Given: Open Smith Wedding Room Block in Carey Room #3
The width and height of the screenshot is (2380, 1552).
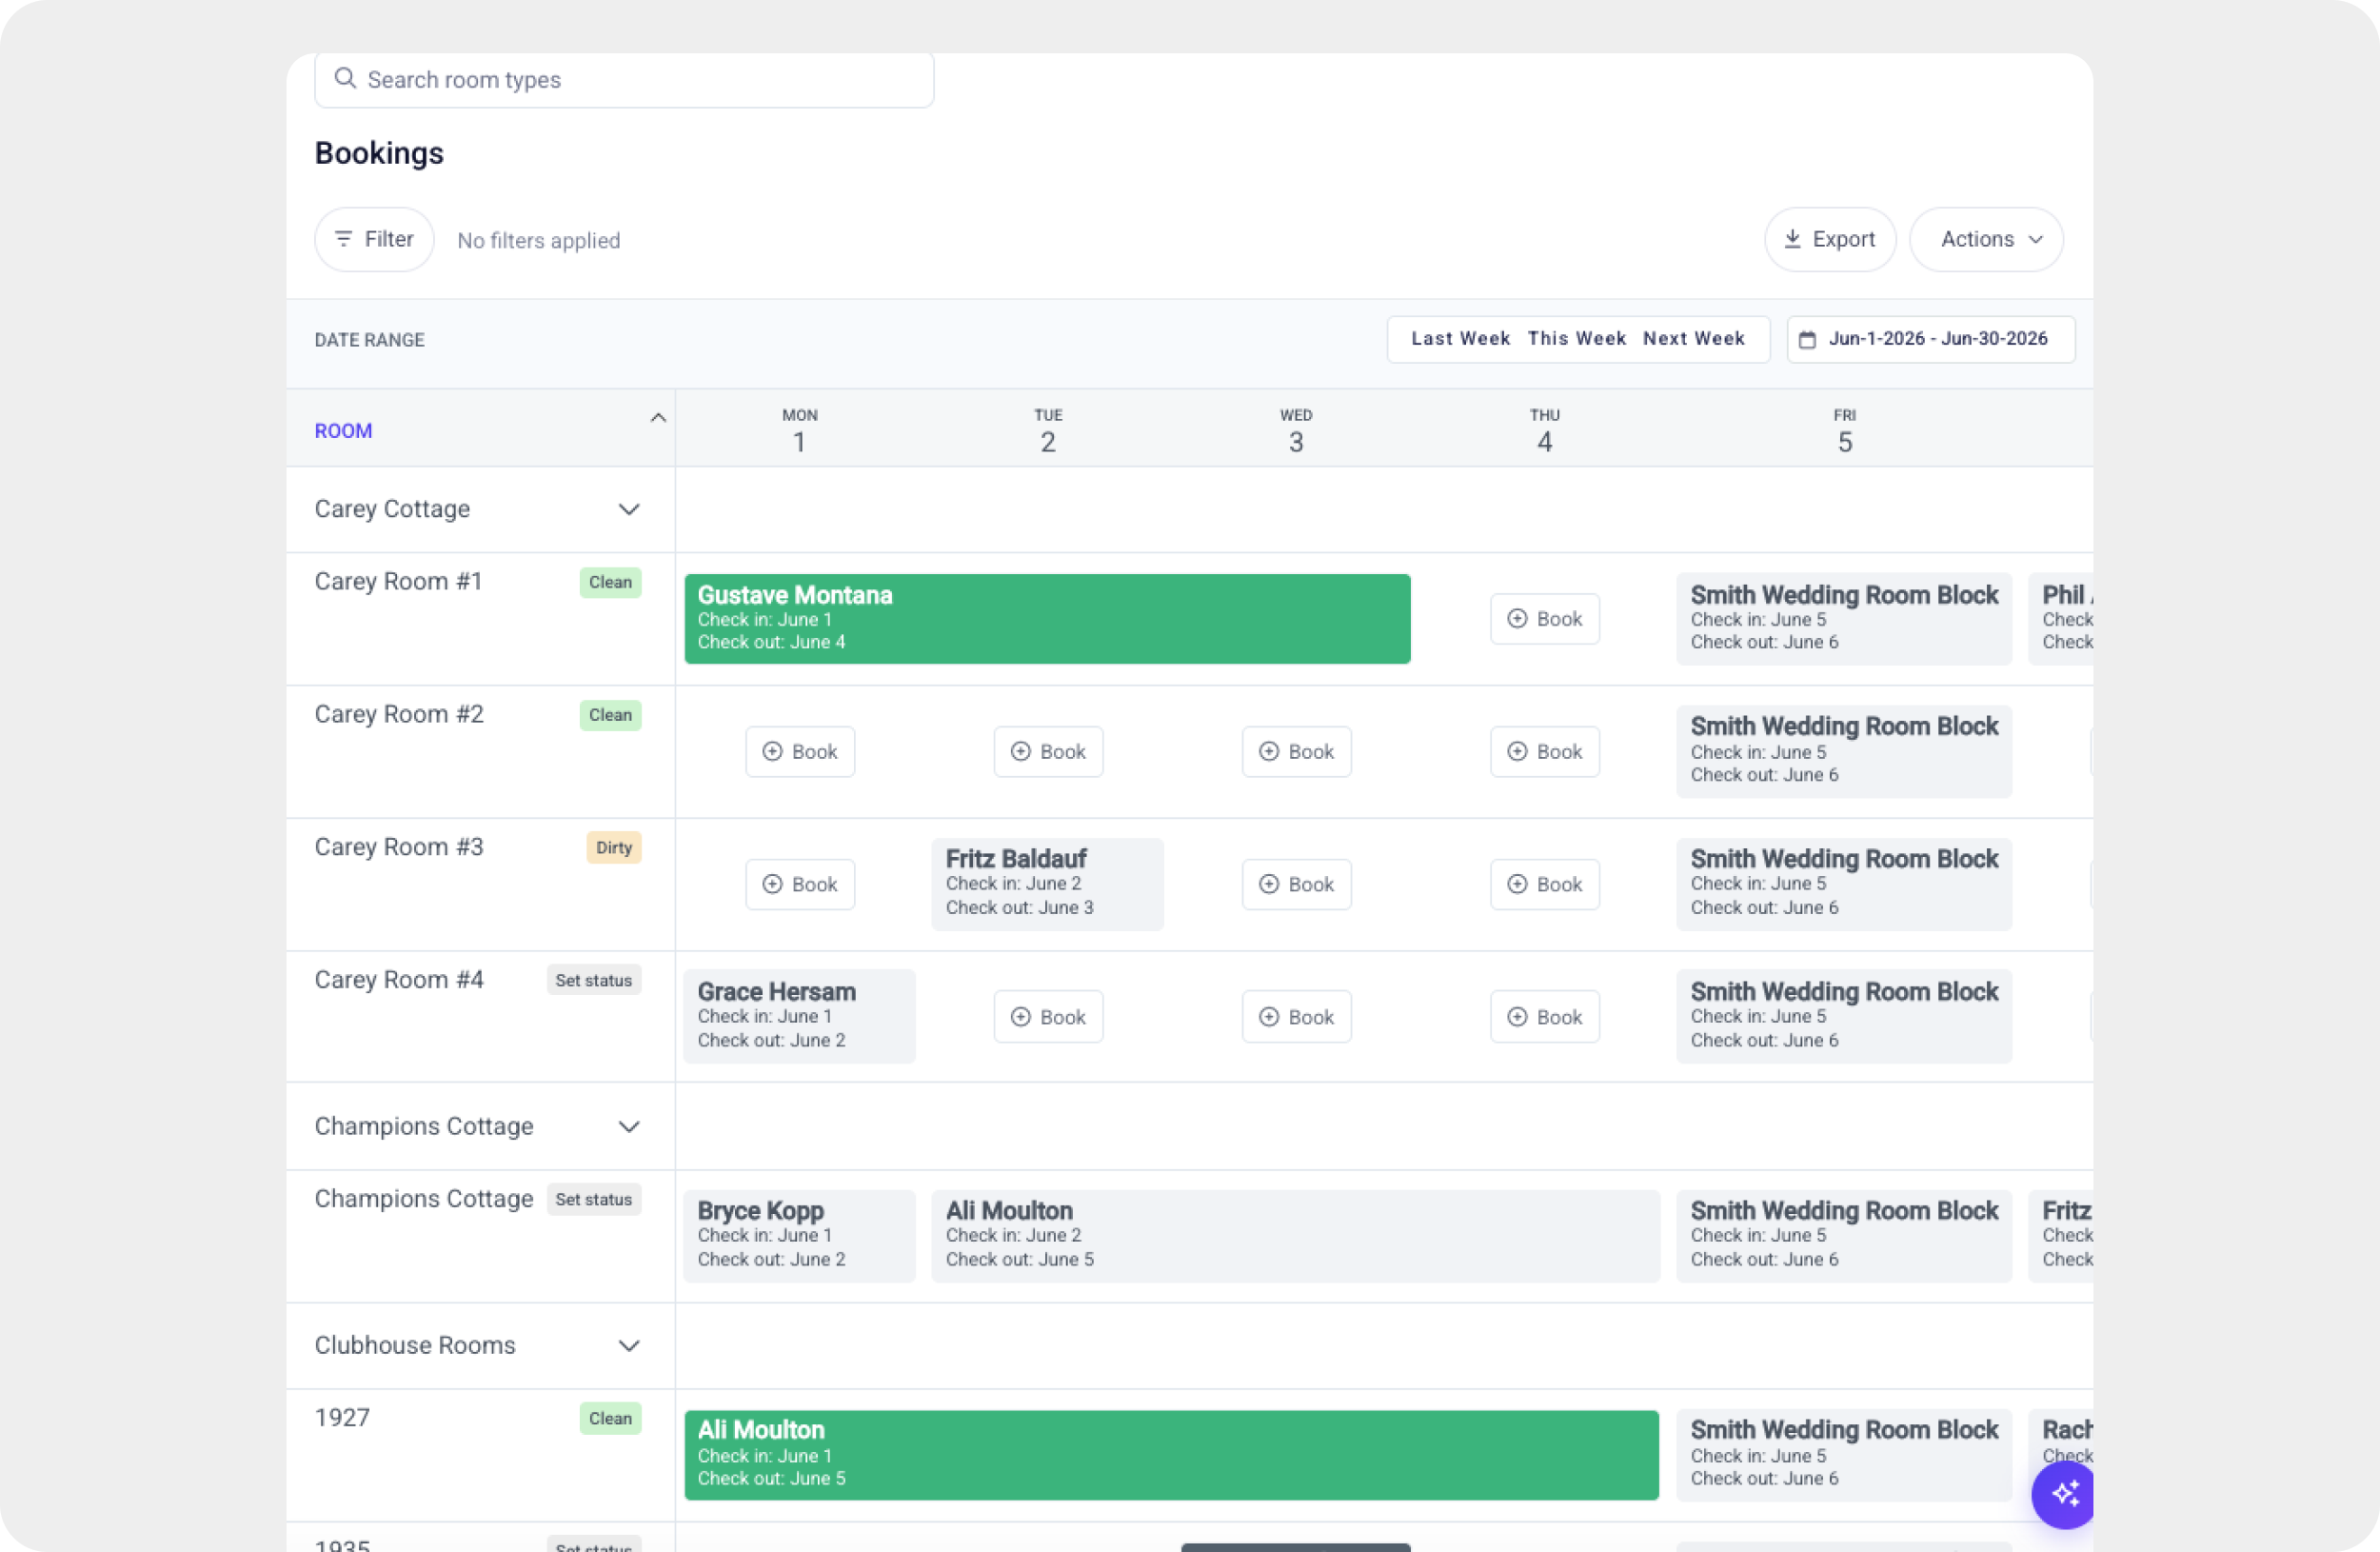Looking at the screenshot, I should pyautogui.click(x=1843, y=885).
